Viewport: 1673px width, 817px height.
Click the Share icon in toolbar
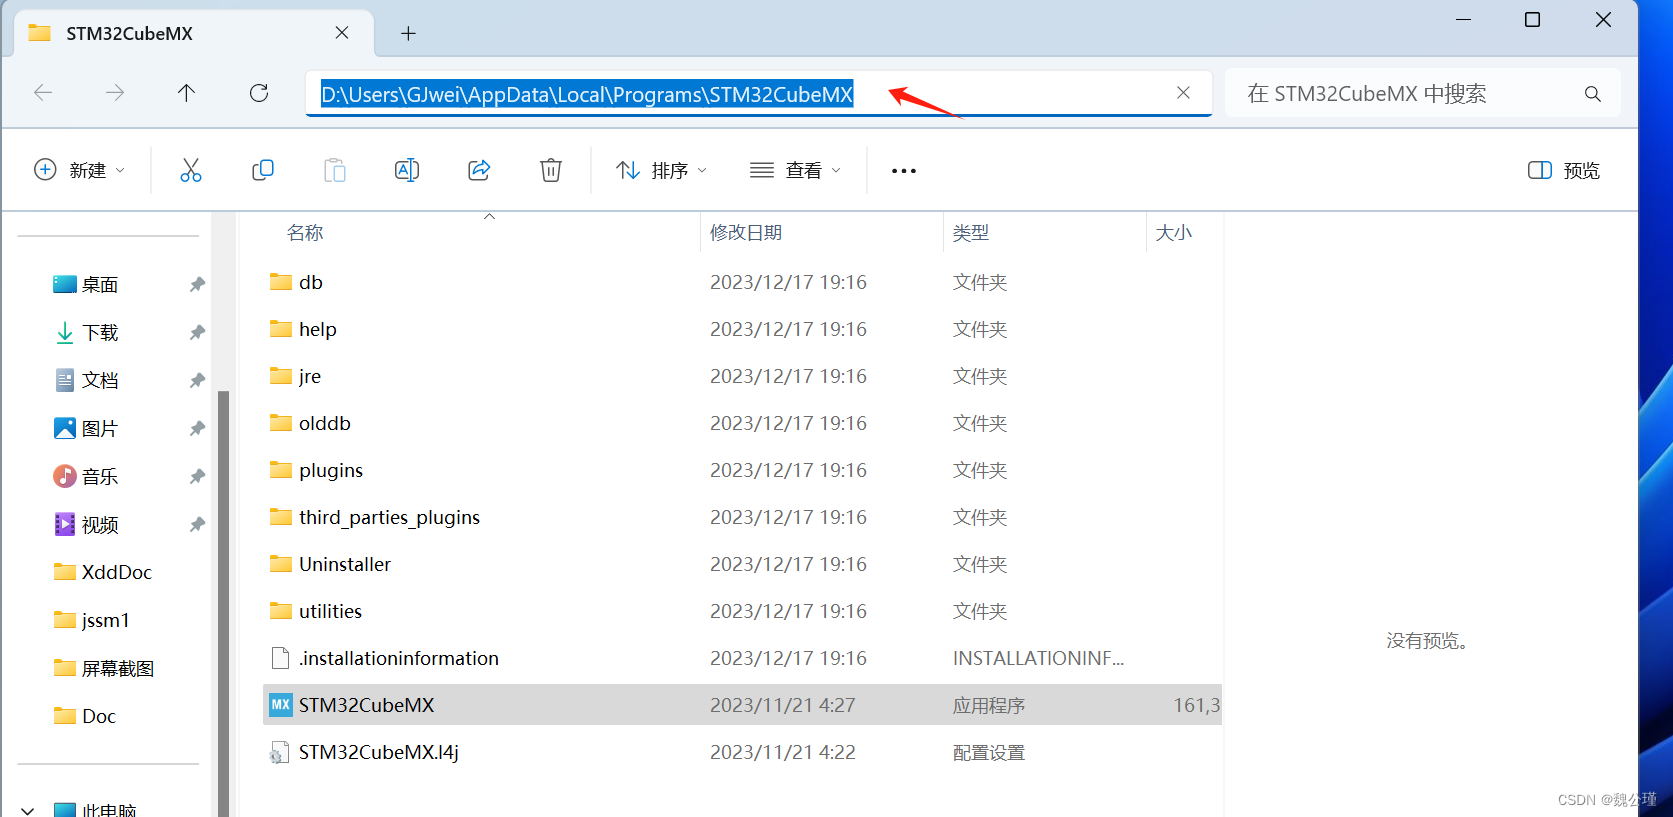point(479,170)
